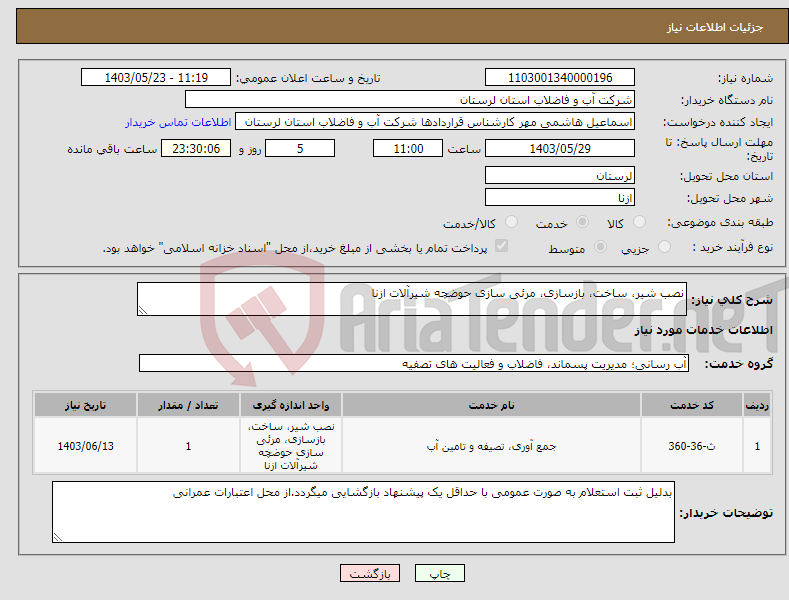The image size is (789, 600).
Task: Click the واحد اندازه گیری column header
Action: 291,405
